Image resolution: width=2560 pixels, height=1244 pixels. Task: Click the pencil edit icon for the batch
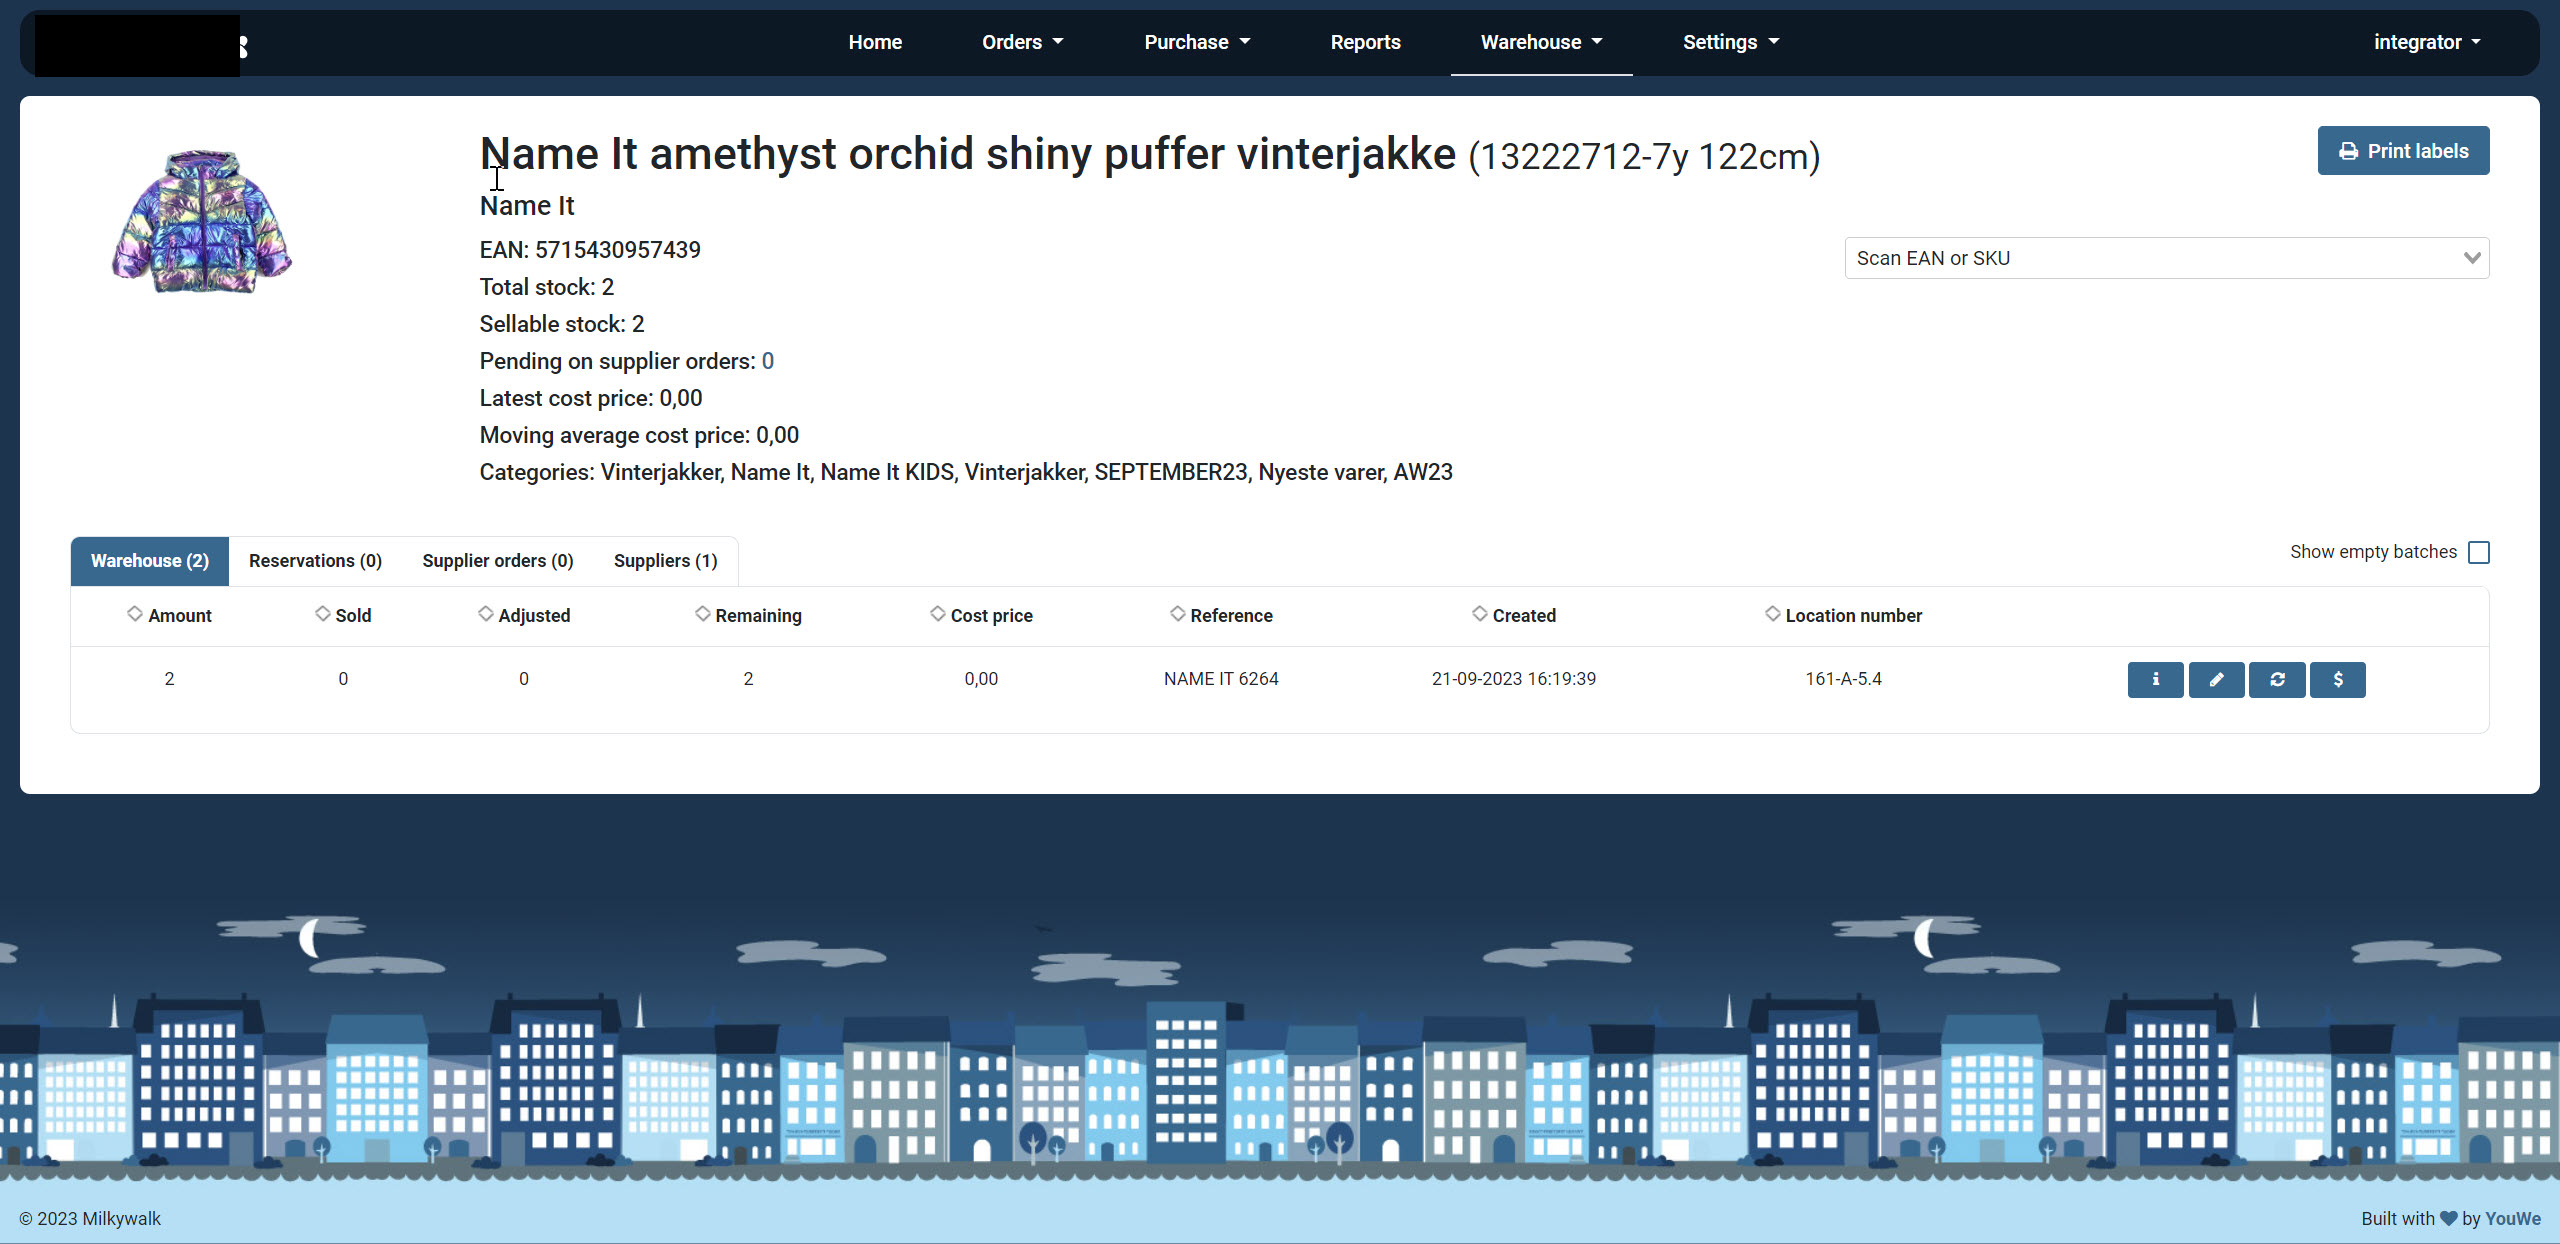click(2216, 679)
